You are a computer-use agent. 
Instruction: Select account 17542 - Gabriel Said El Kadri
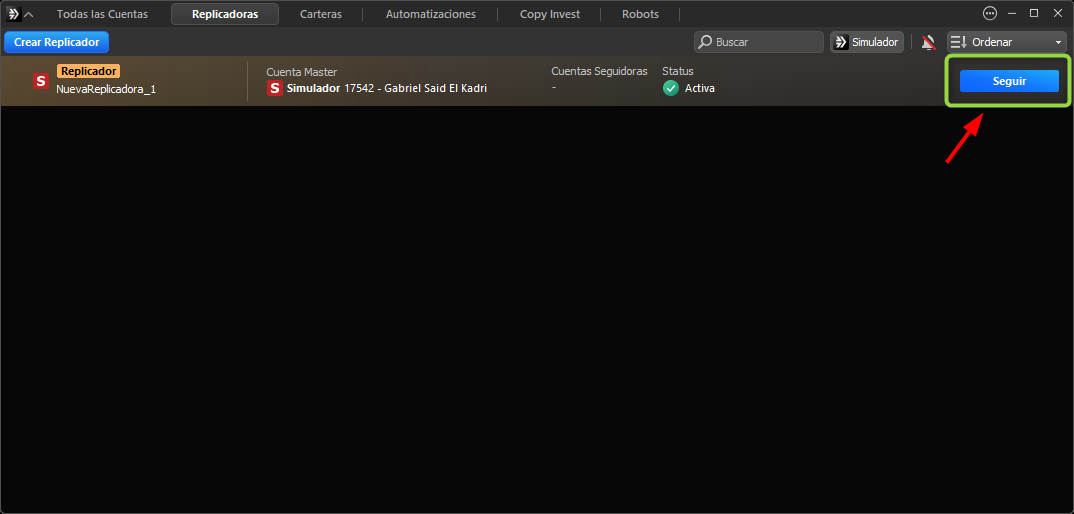(416, 88)
